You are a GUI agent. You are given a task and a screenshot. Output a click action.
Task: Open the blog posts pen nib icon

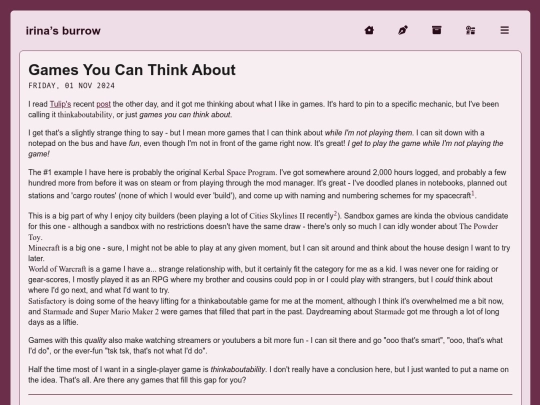coord(403,30)
